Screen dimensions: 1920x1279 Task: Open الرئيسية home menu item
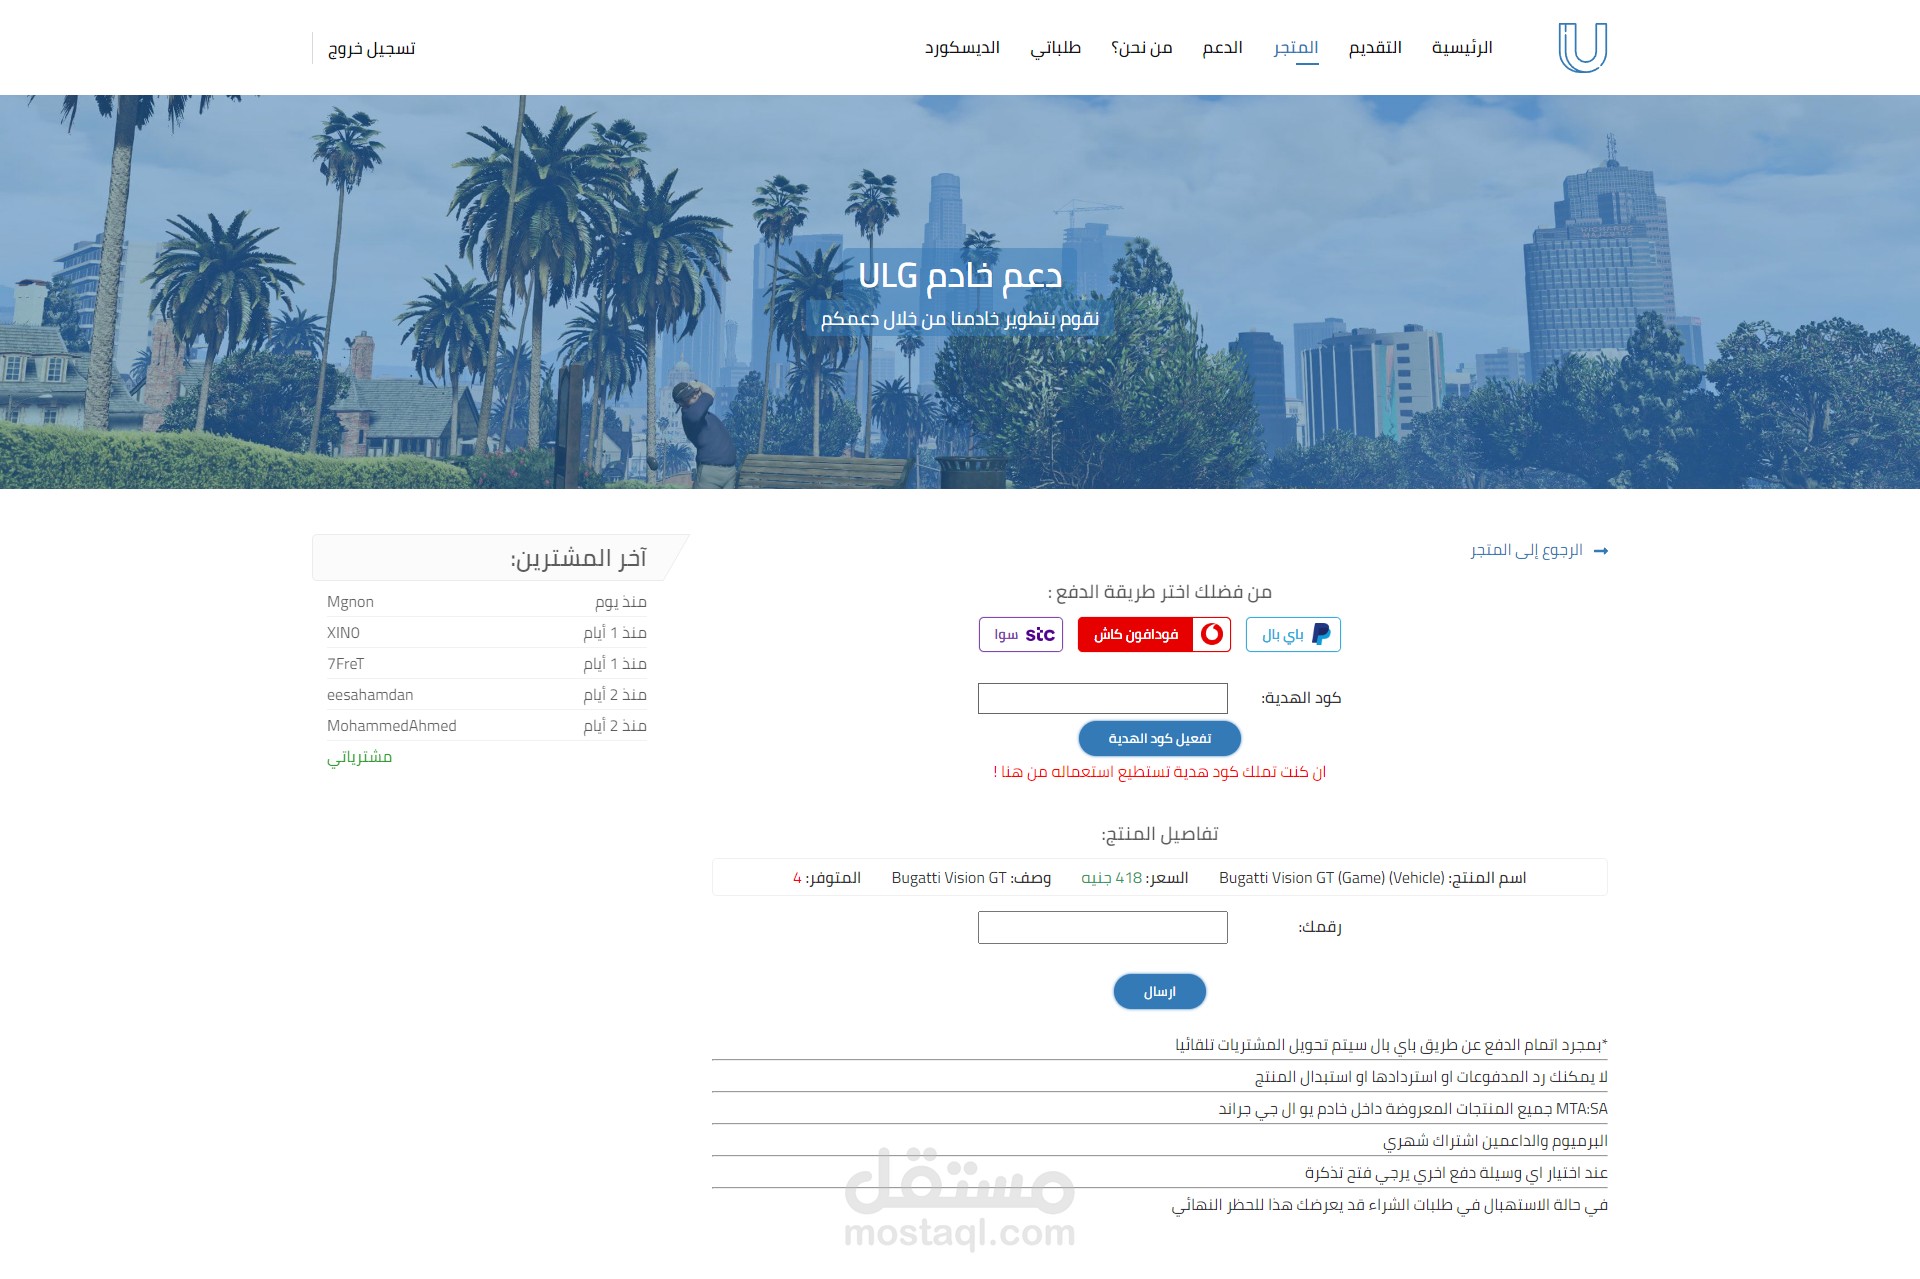1462,48
